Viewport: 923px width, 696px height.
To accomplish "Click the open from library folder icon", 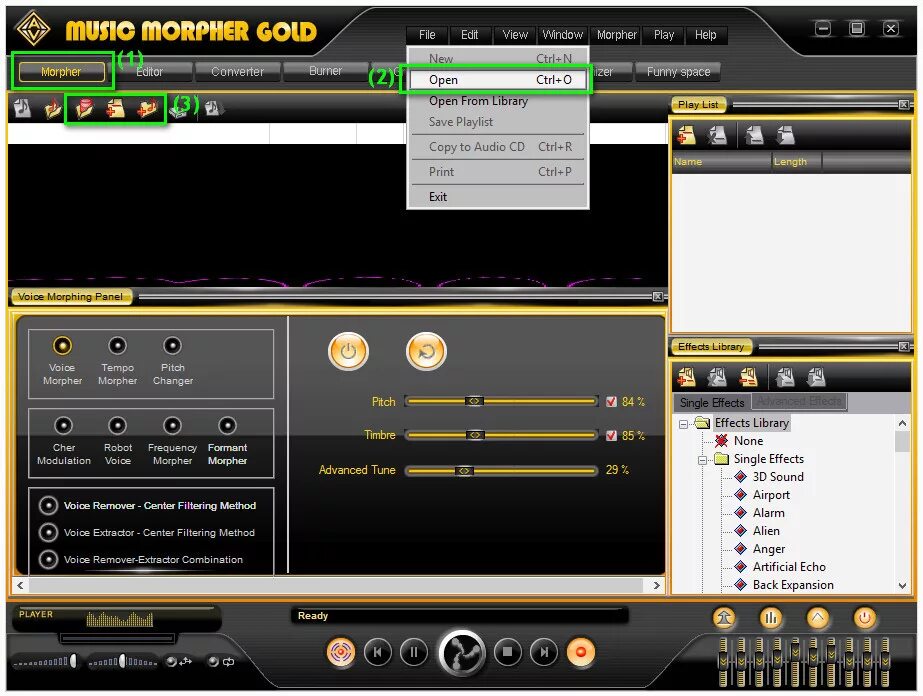I will point(84,108).
